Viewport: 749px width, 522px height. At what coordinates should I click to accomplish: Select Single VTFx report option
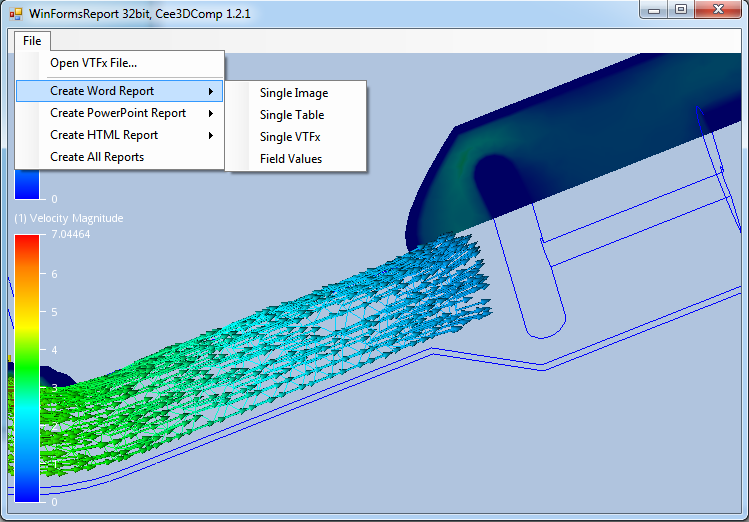click(290, 137)
